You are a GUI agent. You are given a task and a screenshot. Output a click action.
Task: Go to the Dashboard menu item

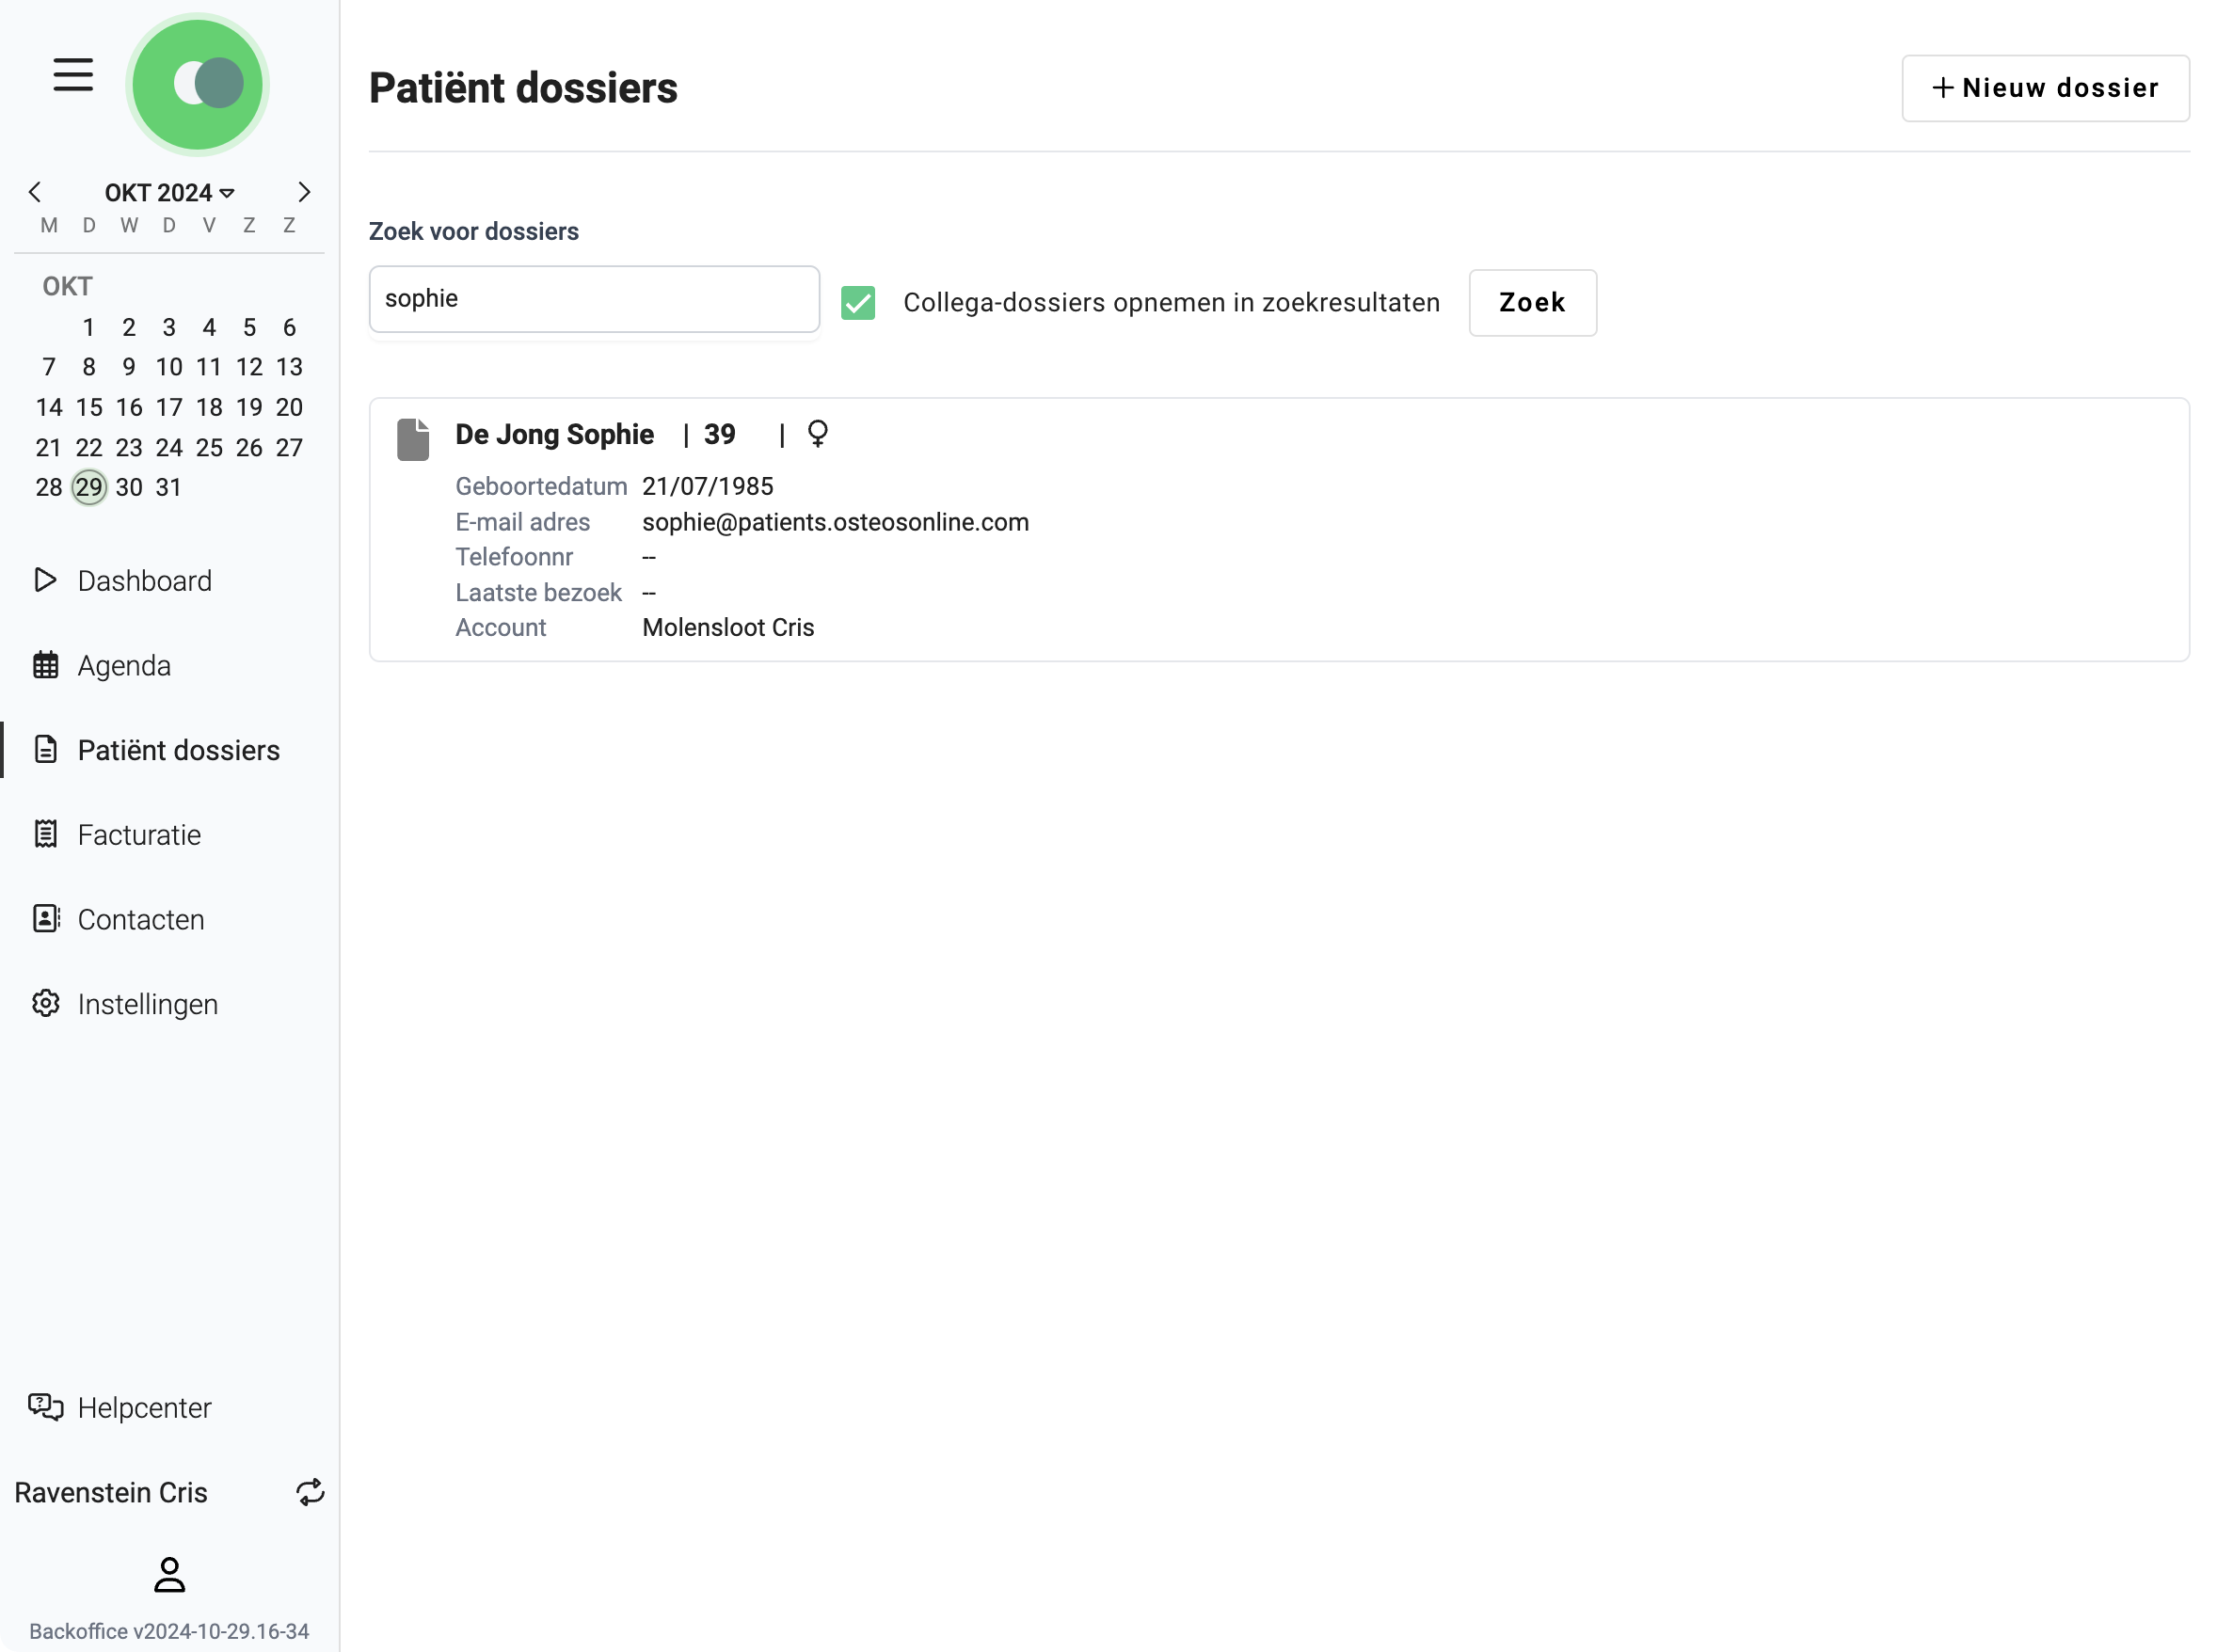[x=144, y=581]
